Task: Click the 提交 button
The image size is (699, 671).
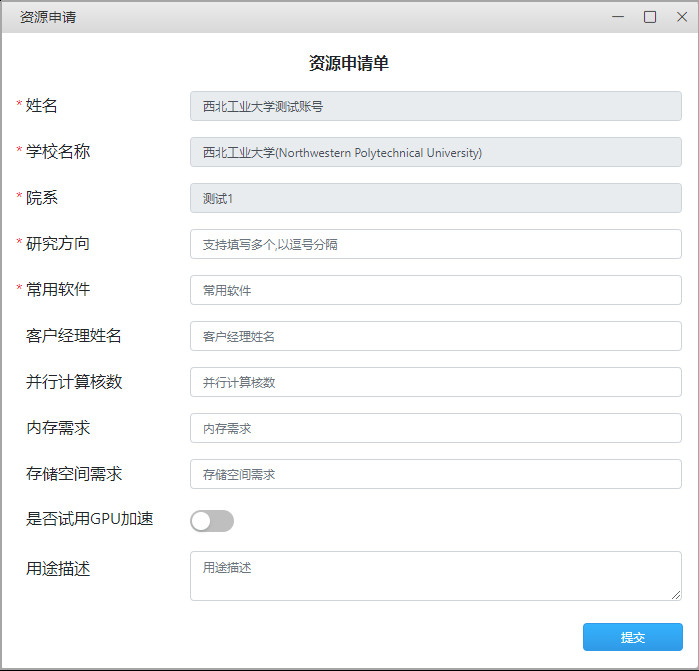Action: point(632,637)
